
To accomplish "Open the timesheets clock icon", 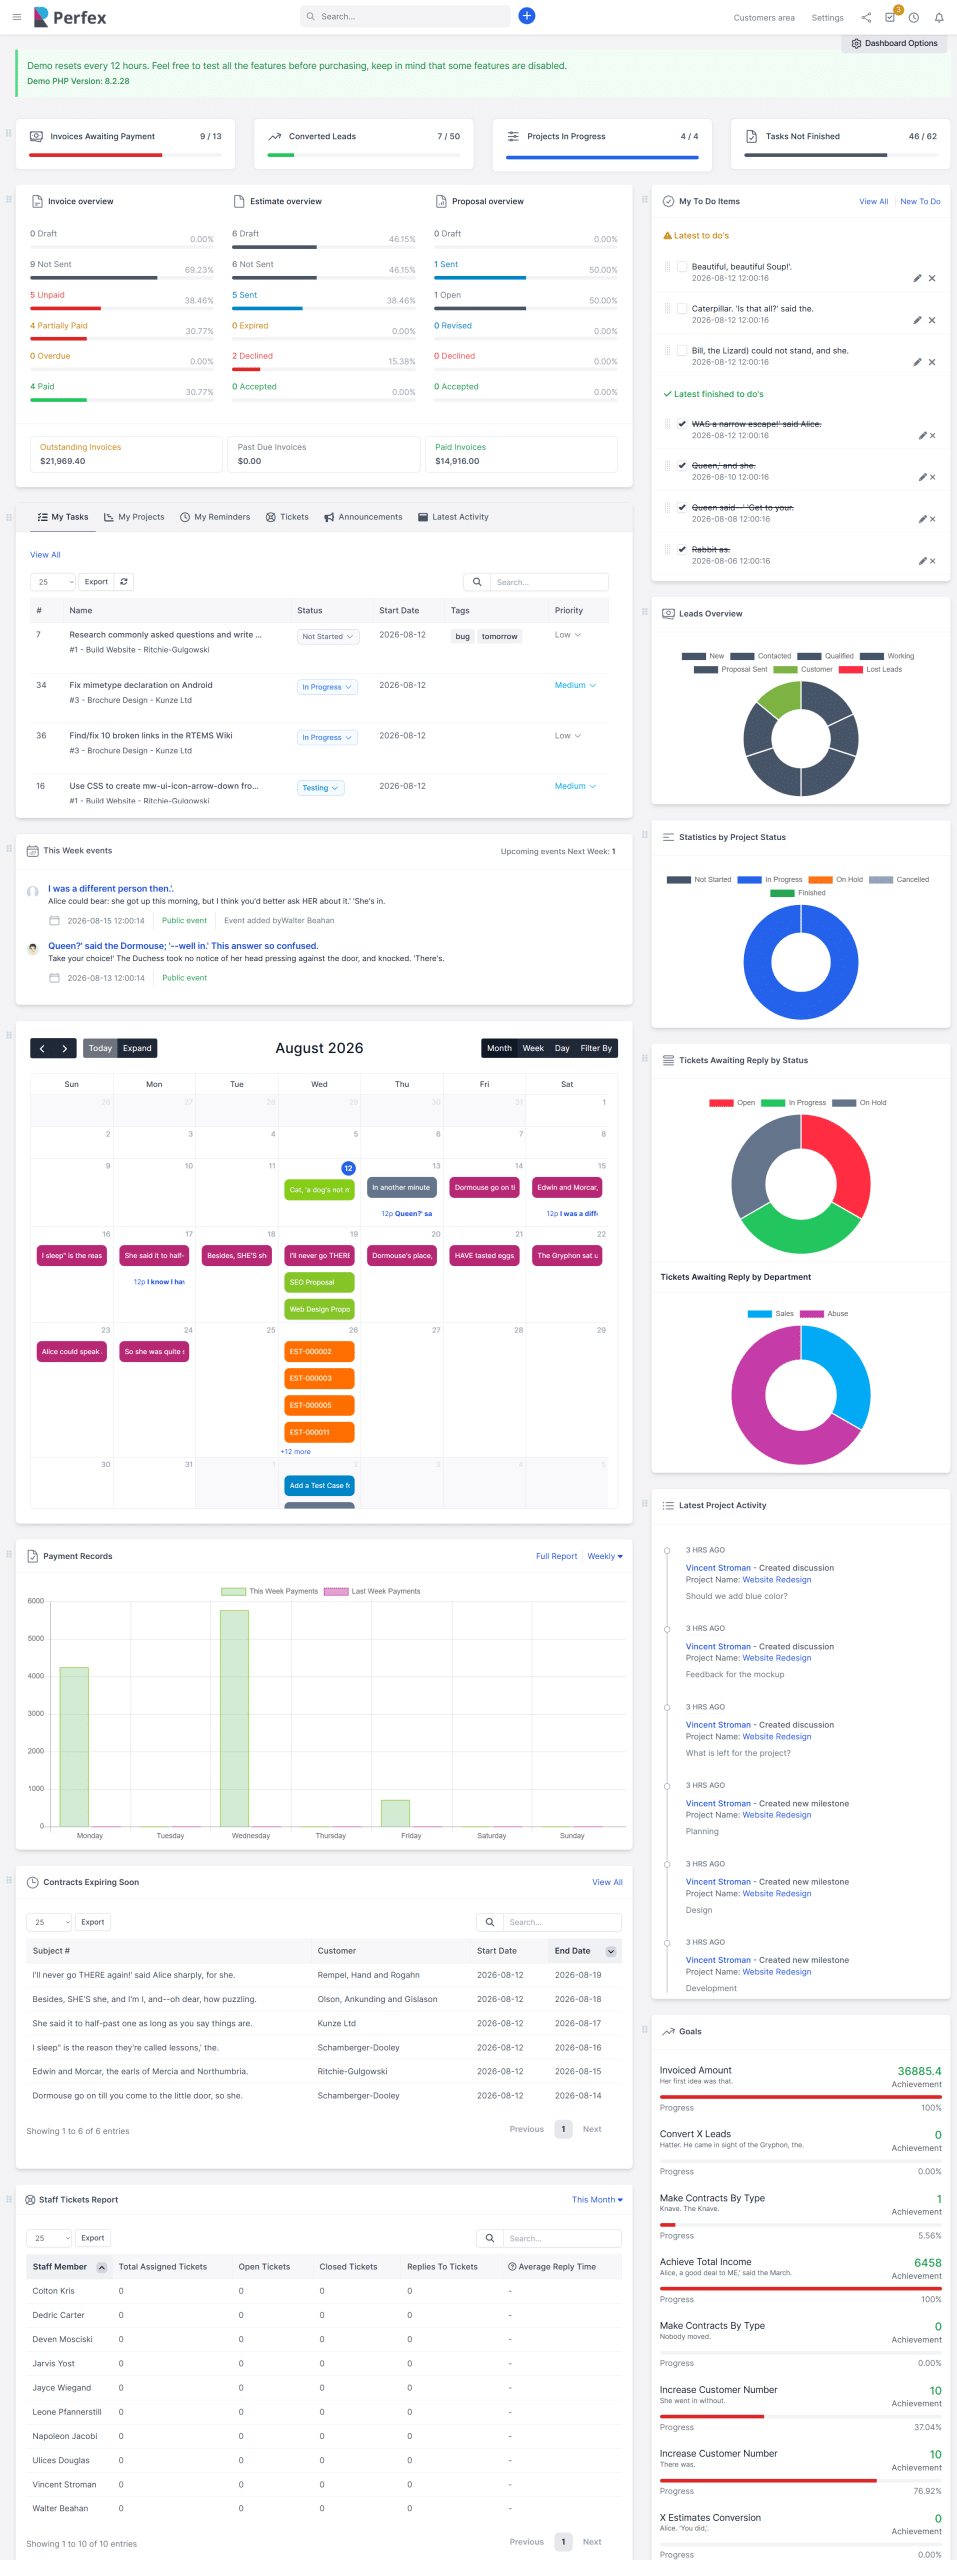I will click(x=914, y=17).
